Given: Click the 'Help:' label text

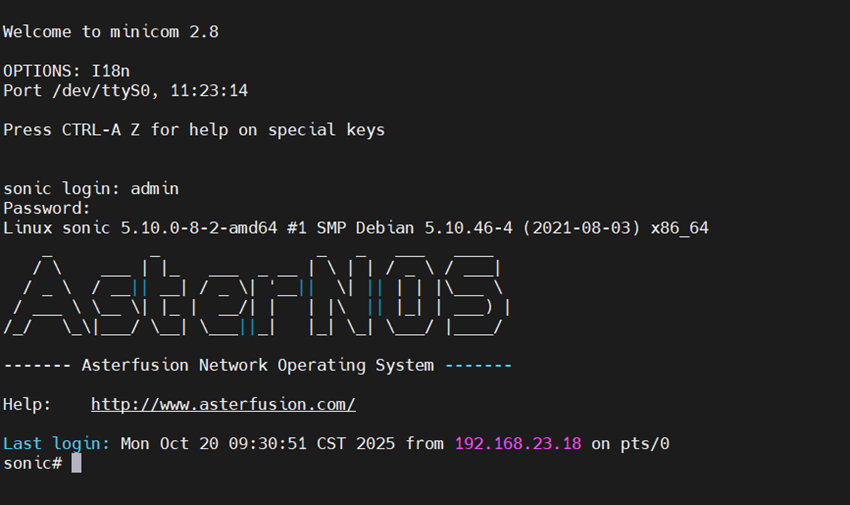Looking at the screenshot, I should click(27, 405).
